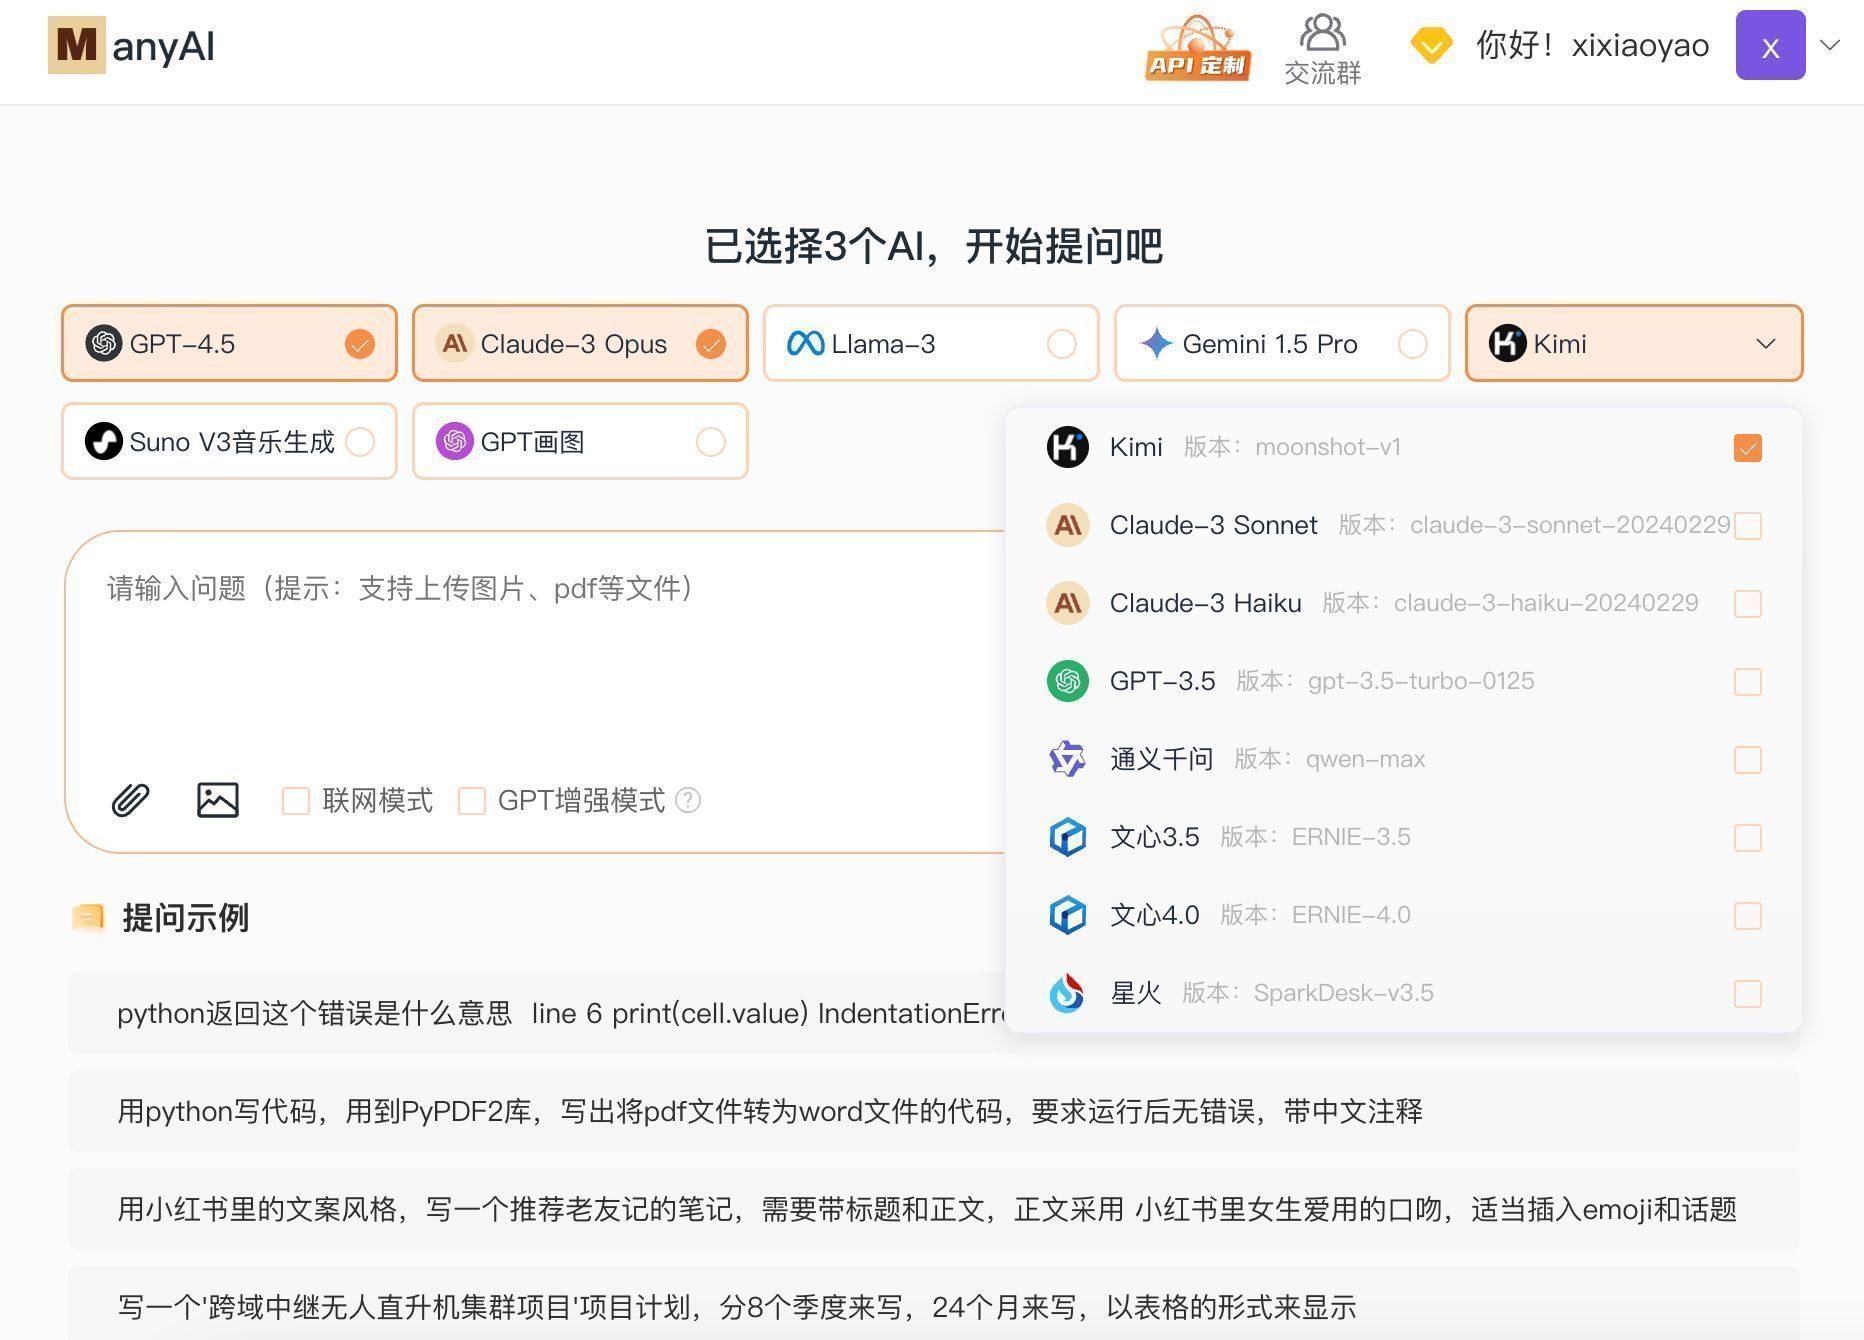Viewport: 1864px width, 1340px height.
Task: Click the Gemini sparkle icon
Action: point(1157,344)
